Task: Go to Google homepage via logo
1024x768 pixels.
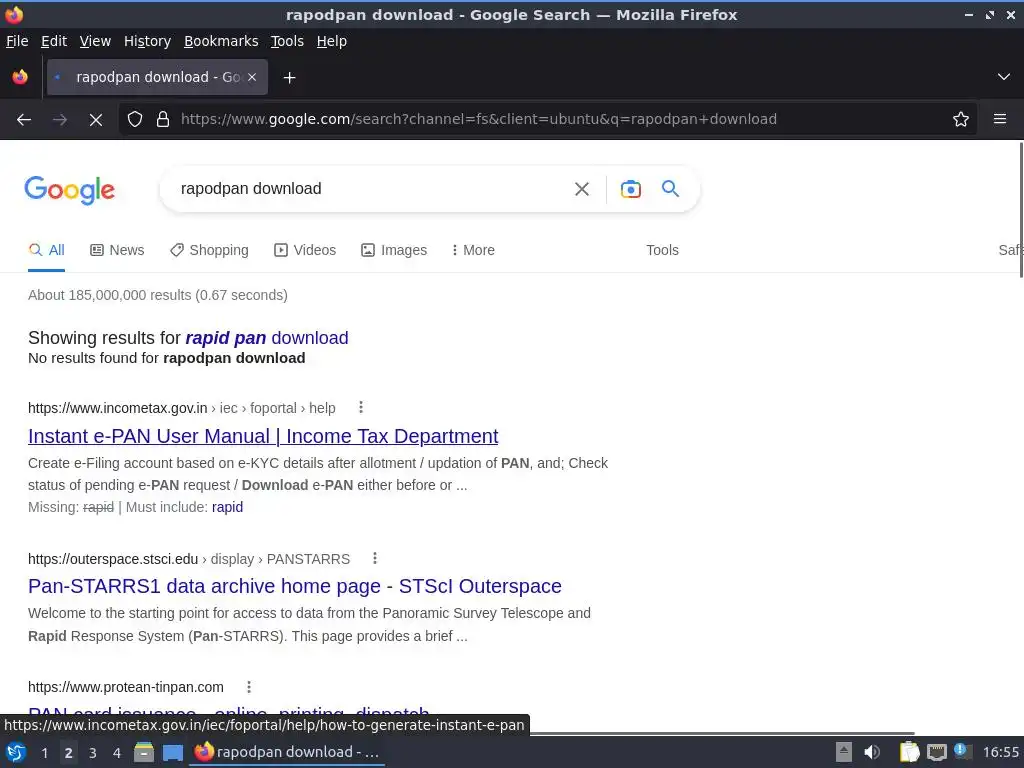Action: click(69, 190)
